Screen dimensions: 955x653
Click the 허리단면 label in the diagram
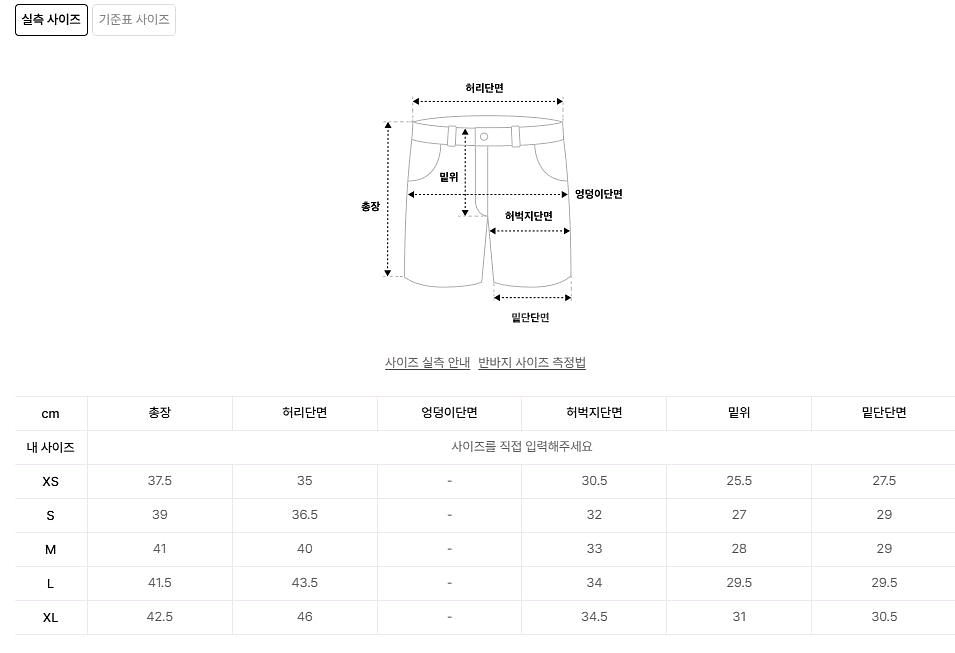coord(485,88)
